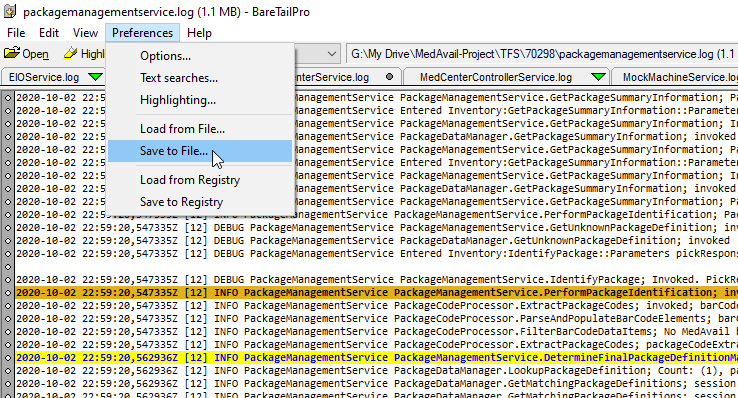Expand the toolbar combo box dropdown arrow

[x=332, y=54]
